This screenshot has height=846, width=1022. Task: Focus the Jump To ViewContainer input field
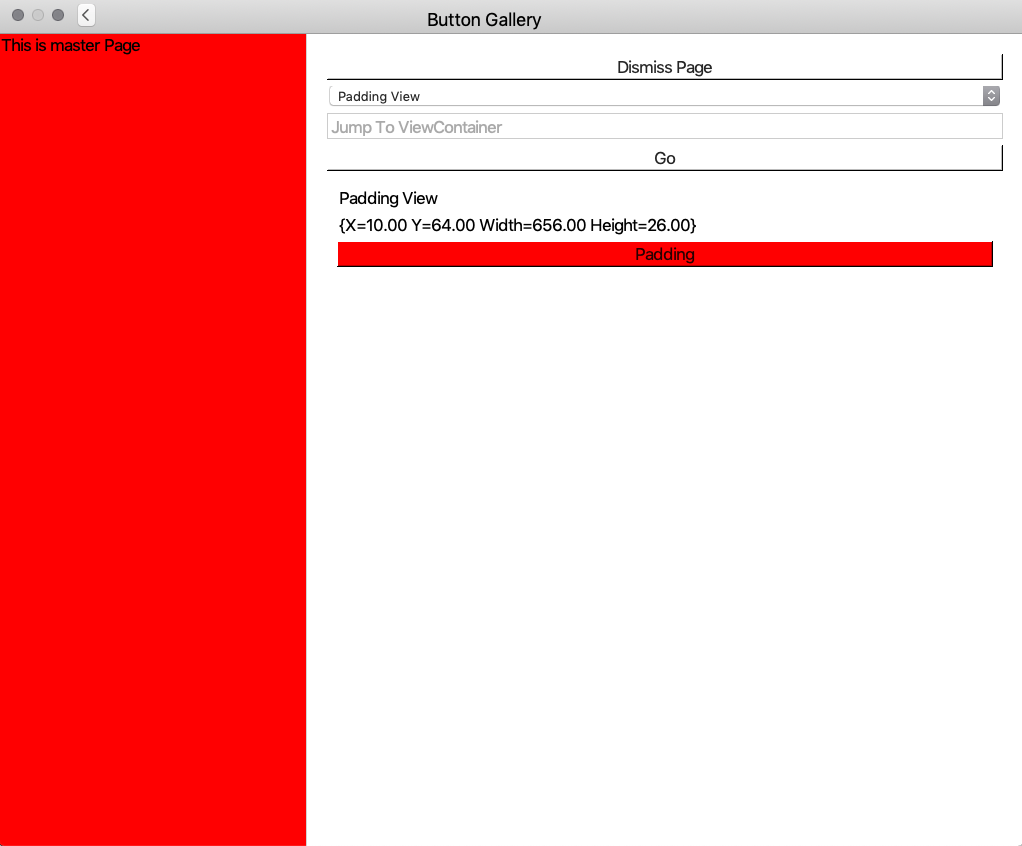pyautogui.click(x=664, y=126)
